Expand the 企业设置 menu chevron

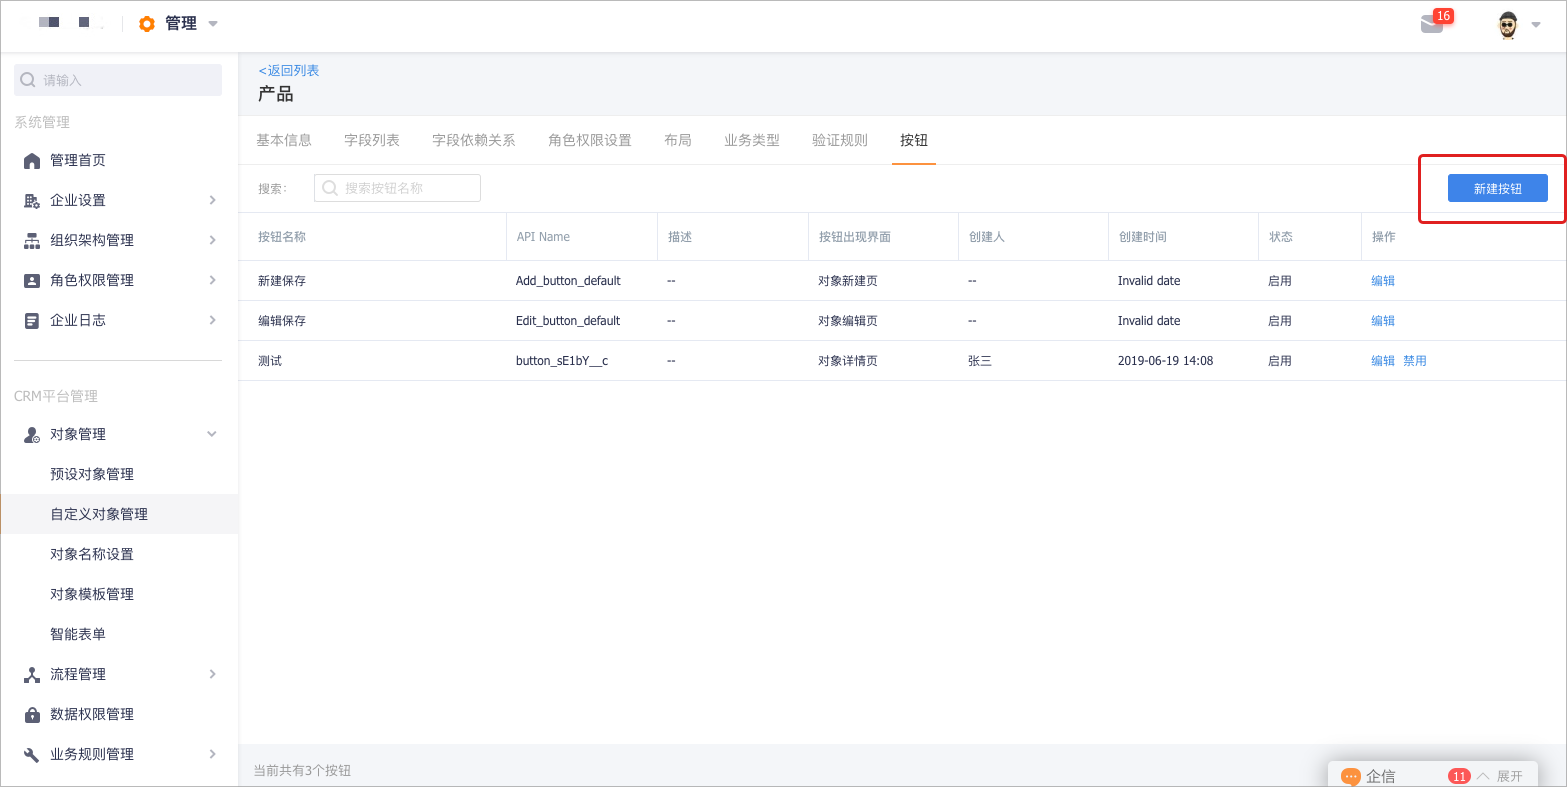(x=212, y=200)
